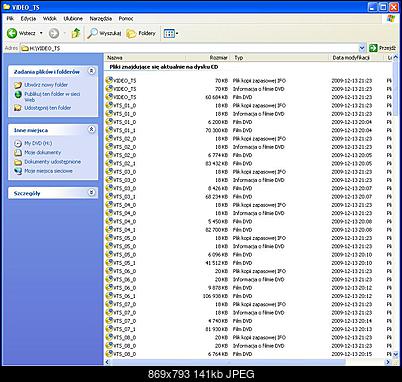Open the Dokumenty udostępnione link

52,162
